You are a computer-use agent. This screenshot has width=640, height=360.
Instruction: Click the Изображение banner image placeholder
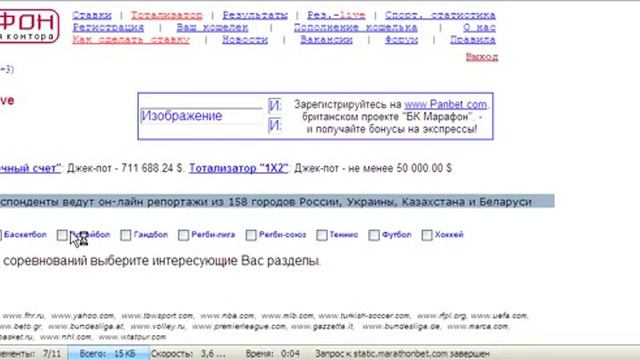click(201, 116)
